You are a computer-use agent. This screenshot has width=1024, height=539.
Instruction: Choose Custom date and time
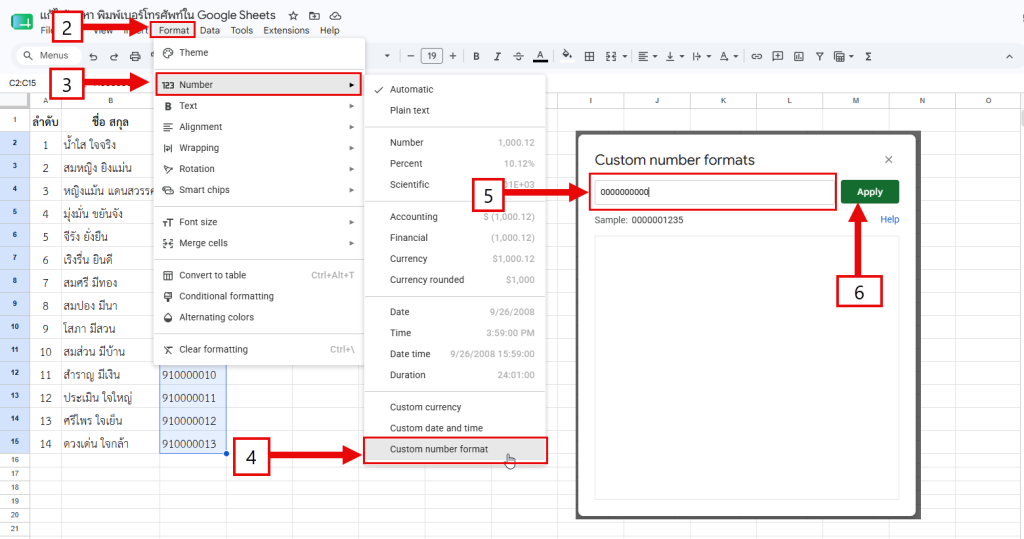click(x=455, y=428)
